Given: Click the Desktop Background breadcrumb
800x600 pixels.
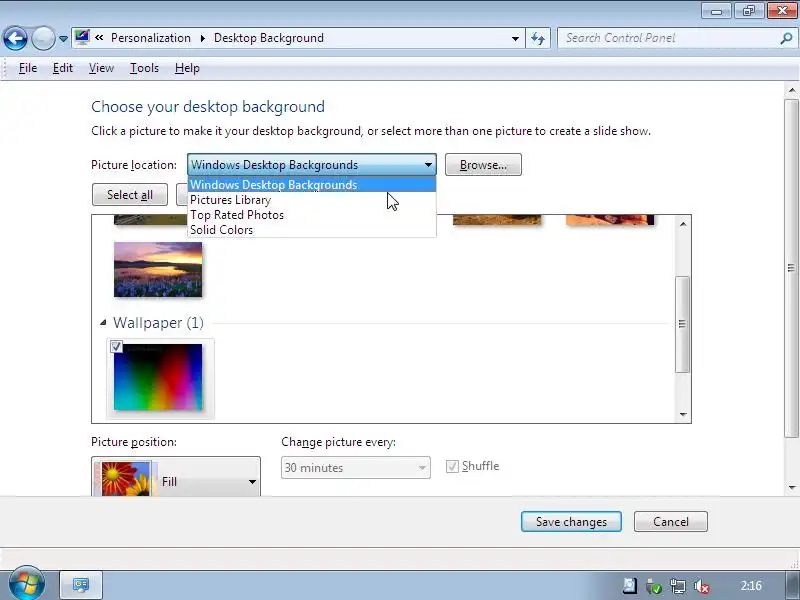Looking at the screenshot, I should [x=268, y=38].
